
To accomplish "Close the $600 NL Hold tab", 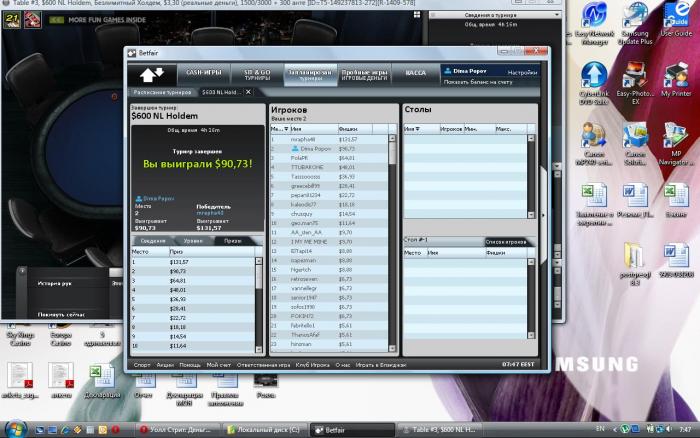I will coord(248,92).
